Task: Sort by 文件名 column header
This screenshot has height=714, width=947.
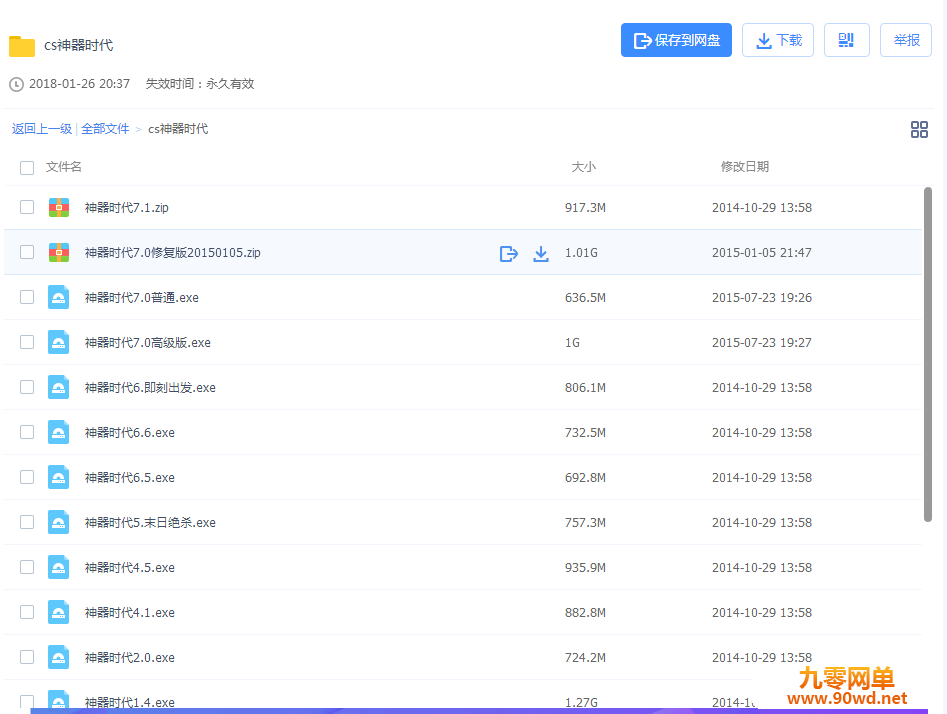Action: [x=63, y=167]
